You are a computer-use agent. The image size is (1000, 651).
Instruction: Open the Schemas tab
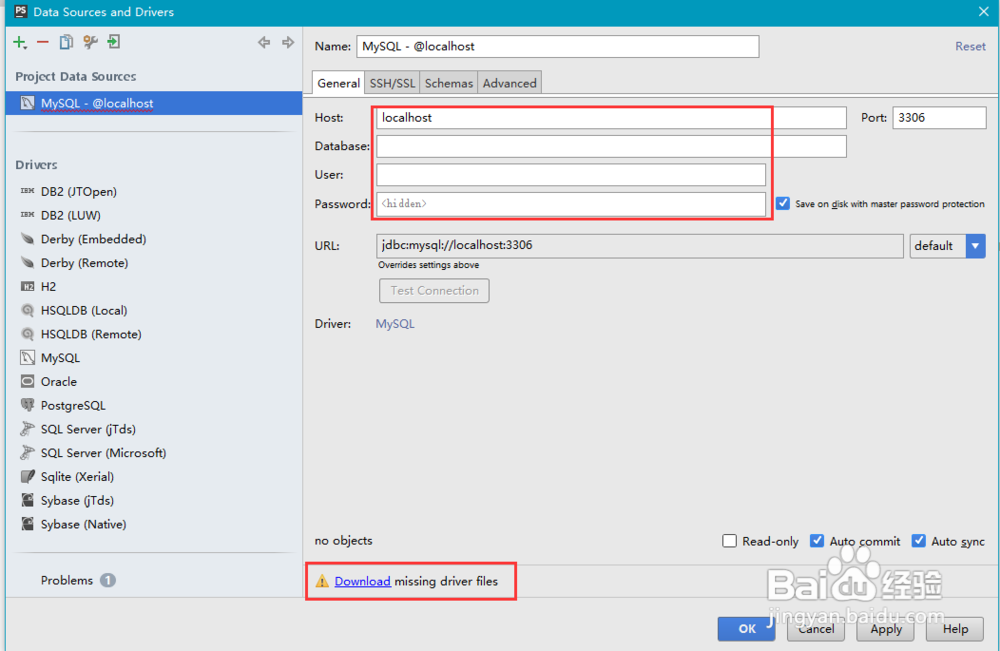[x=449, y=83]
